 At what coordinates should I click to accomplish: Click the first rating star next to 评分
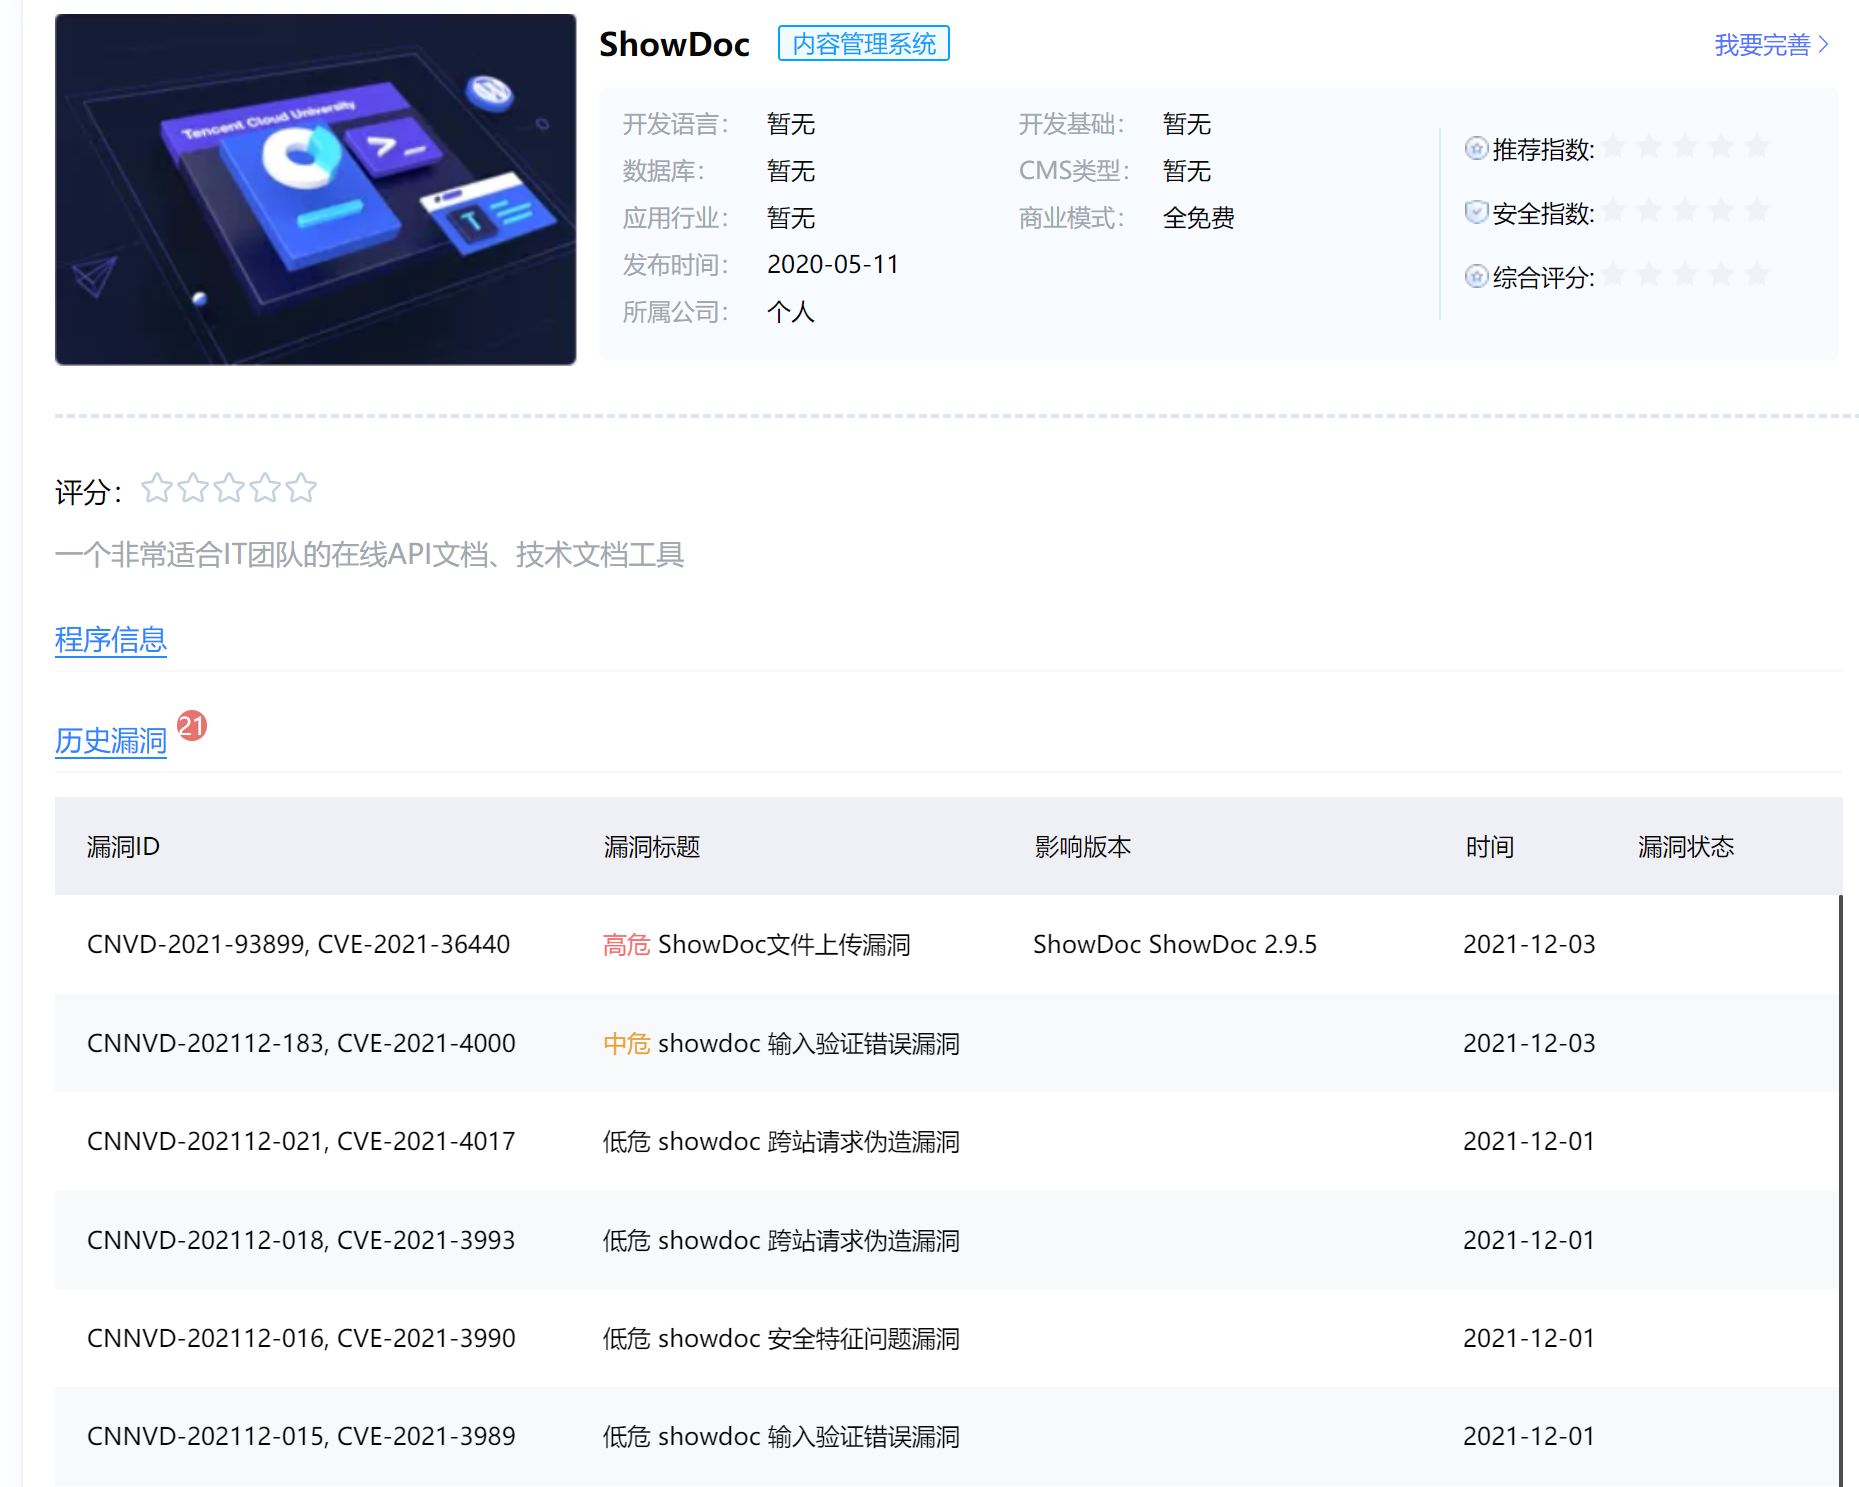[157, 488]
